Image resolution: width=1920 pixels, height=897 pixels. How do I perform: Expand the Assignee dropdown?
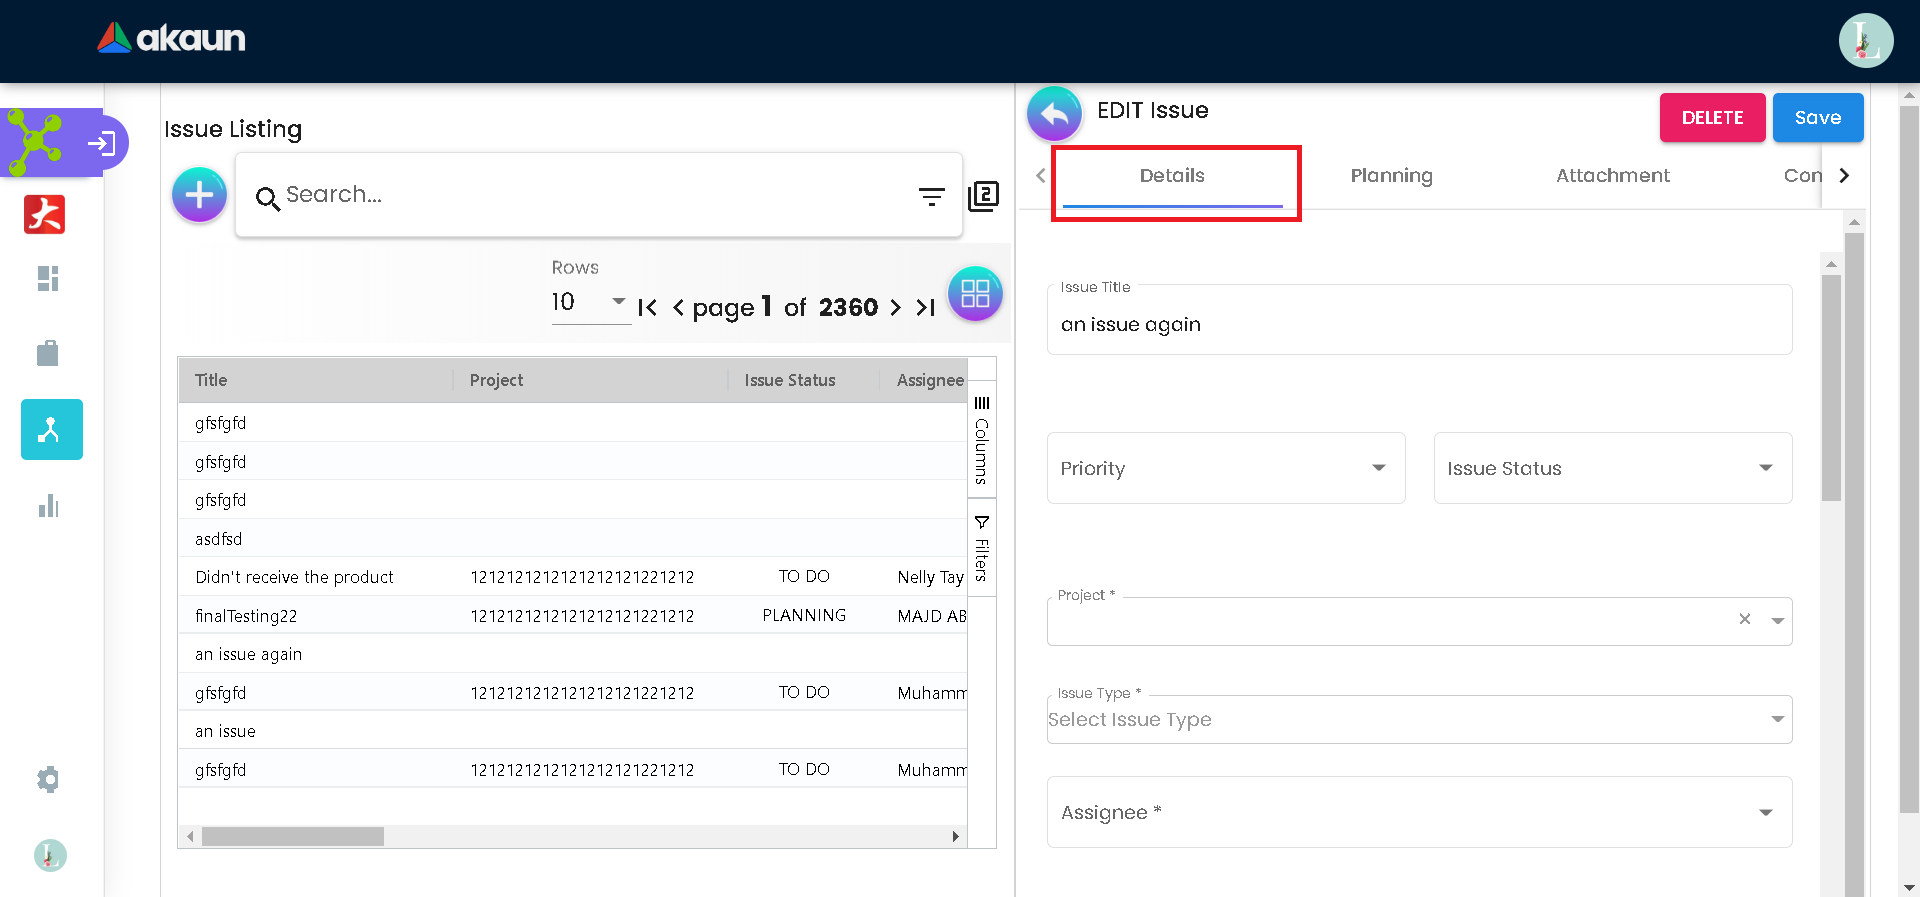1420,812
